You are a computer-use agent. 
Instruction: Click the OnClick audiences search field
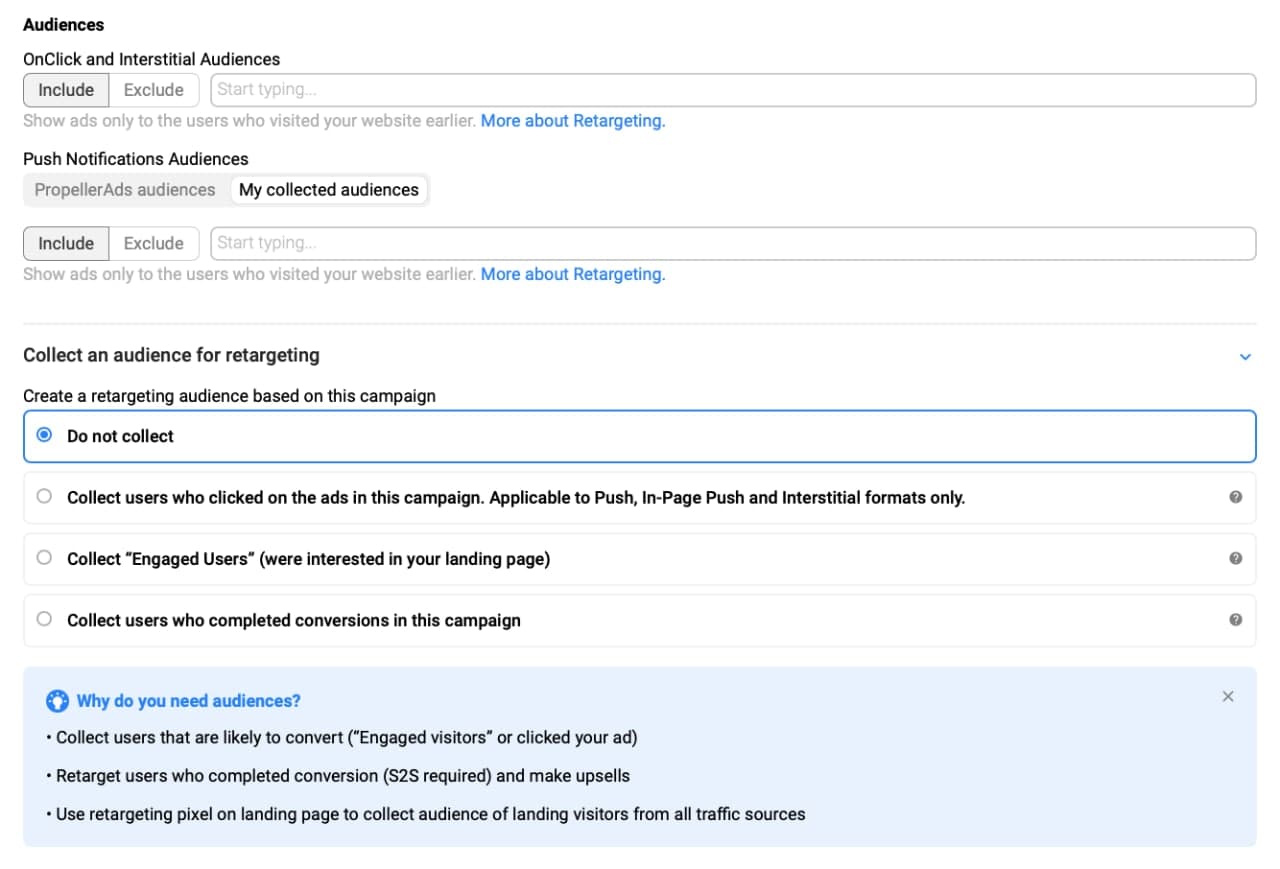pyautogui.click(x=732, y=90)
